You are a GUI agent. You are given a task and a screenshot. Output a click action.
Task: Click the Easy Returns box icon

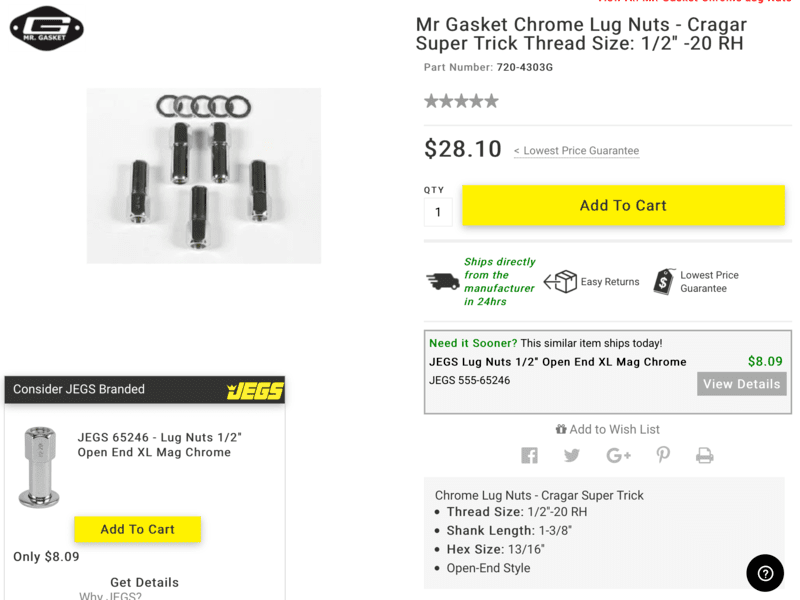pyautogui.click(x=560, y=282)
